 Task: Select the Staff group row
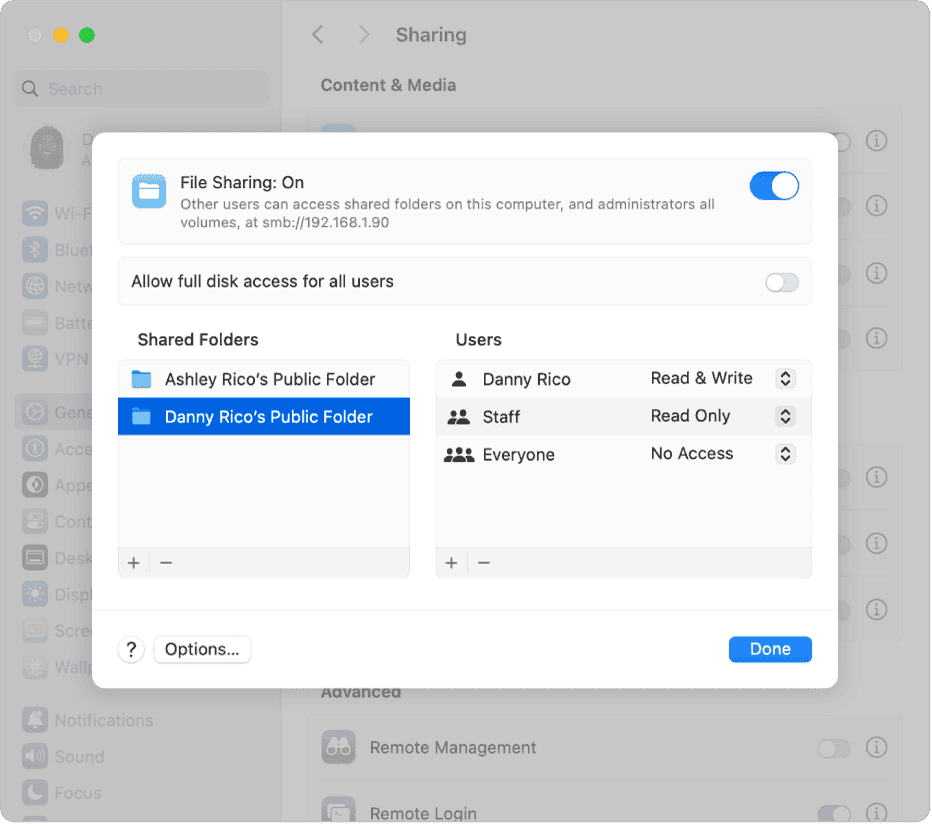[624, 417]
